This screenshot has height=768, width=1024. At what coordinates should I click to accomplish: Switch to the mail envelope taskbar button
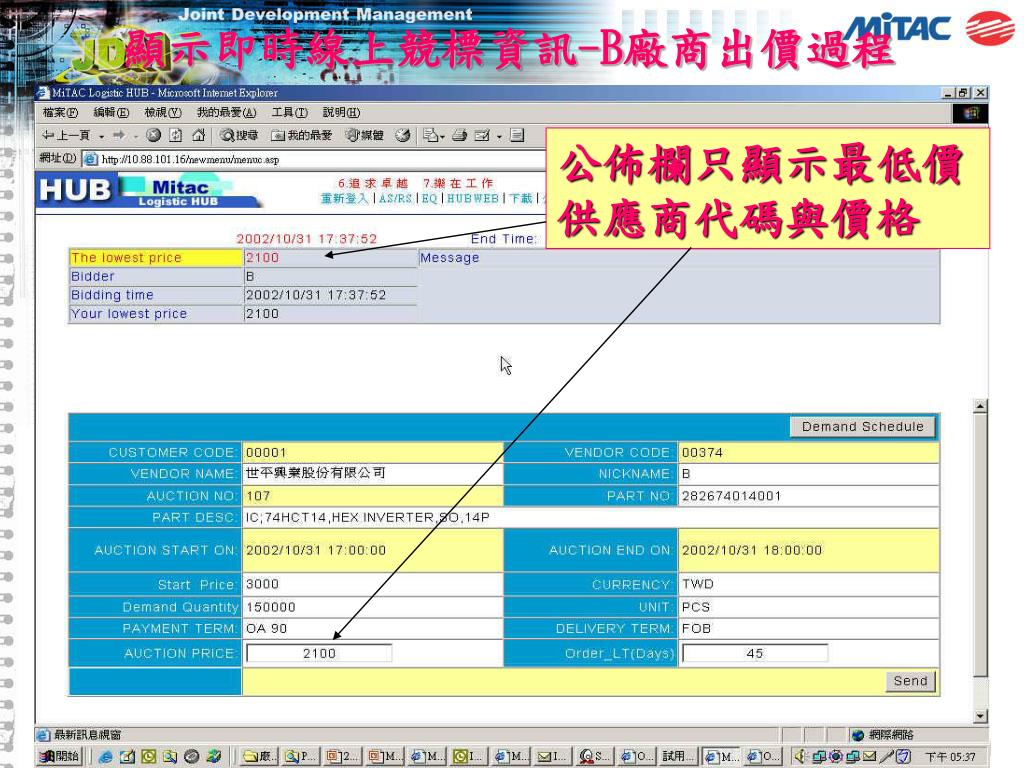tap(551, 756)
